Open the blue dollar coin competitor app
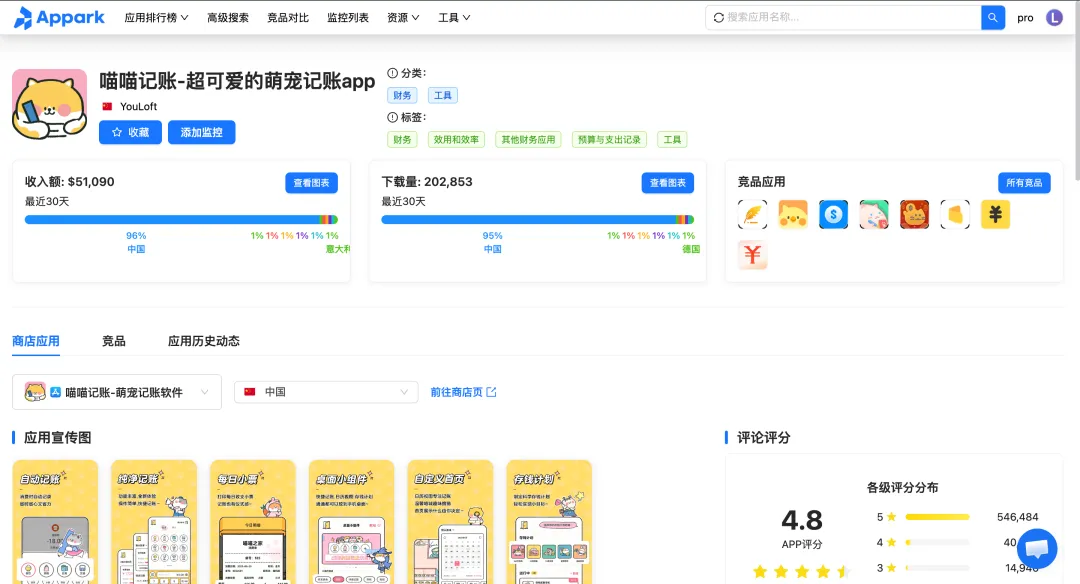 [x=833, y=214]
